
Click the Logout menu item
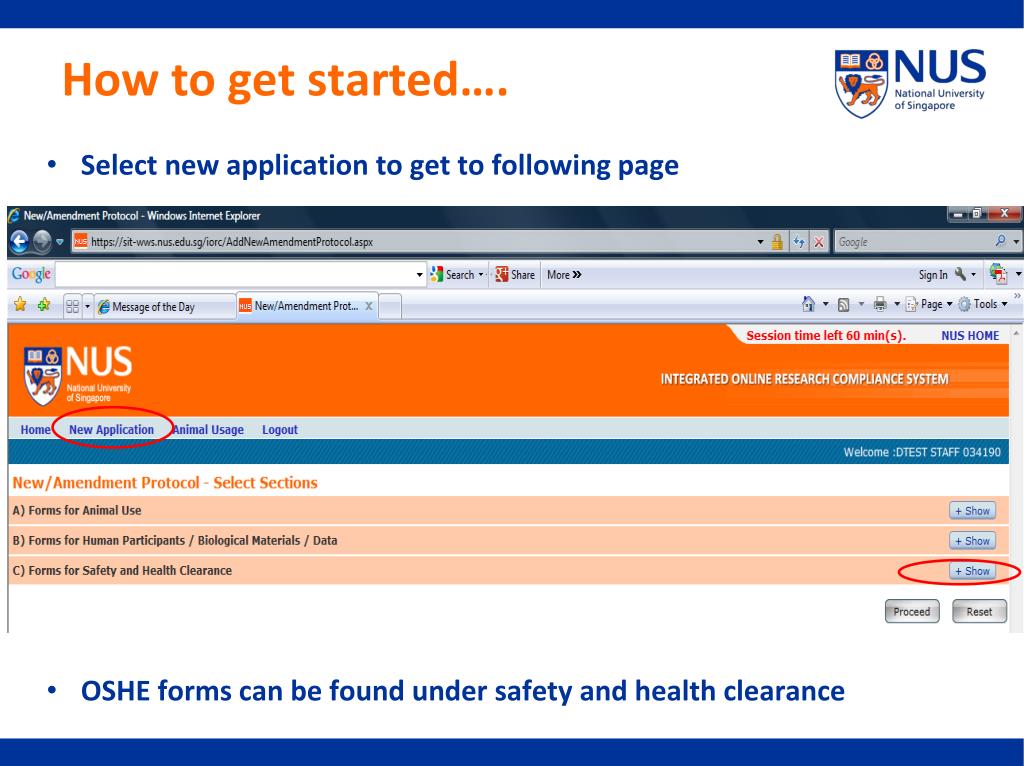tap(280, 430)
